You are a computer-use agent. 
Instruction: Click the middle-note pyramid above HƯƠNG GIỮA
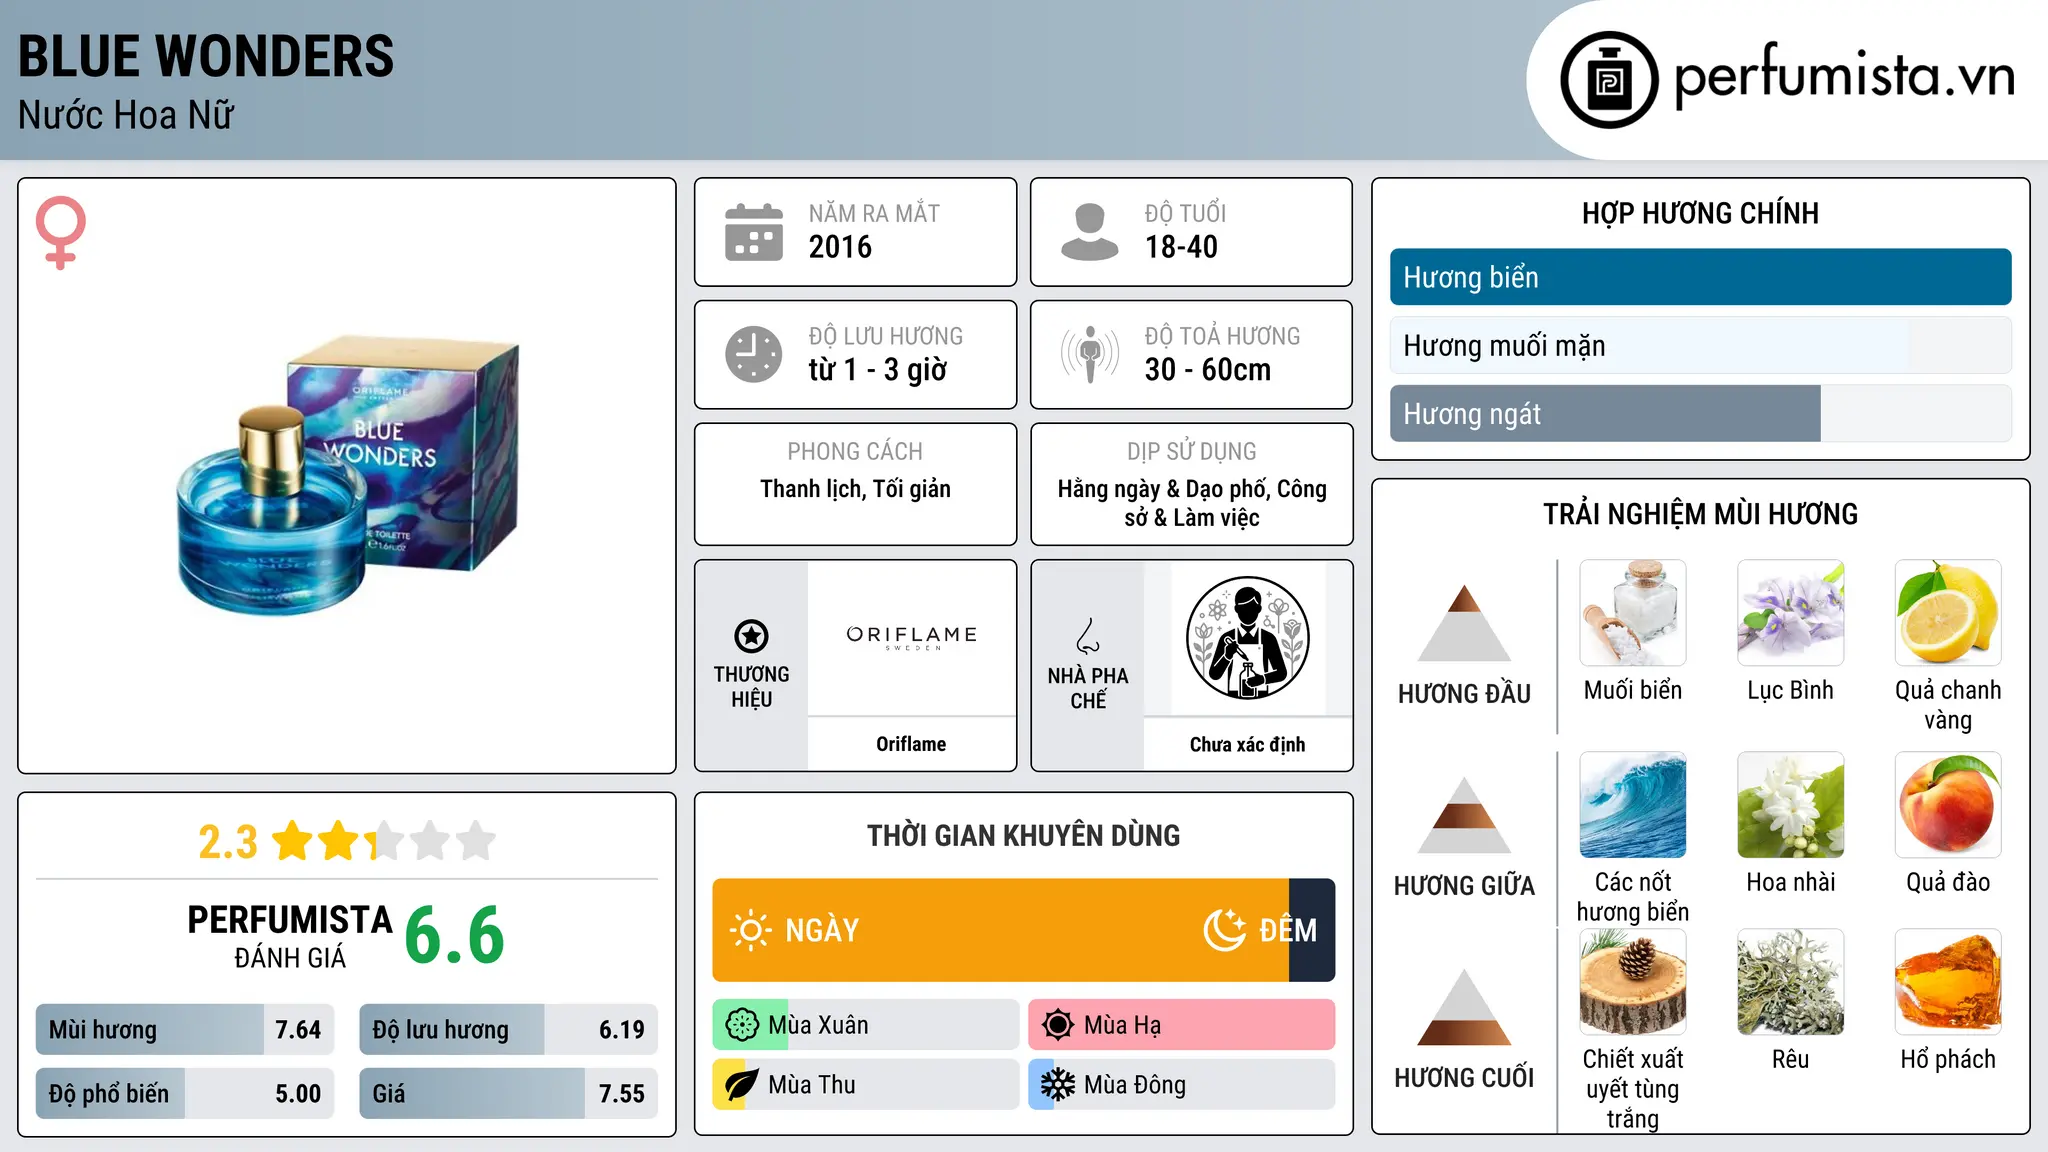pyautogui.click(x=1464, y=815)
